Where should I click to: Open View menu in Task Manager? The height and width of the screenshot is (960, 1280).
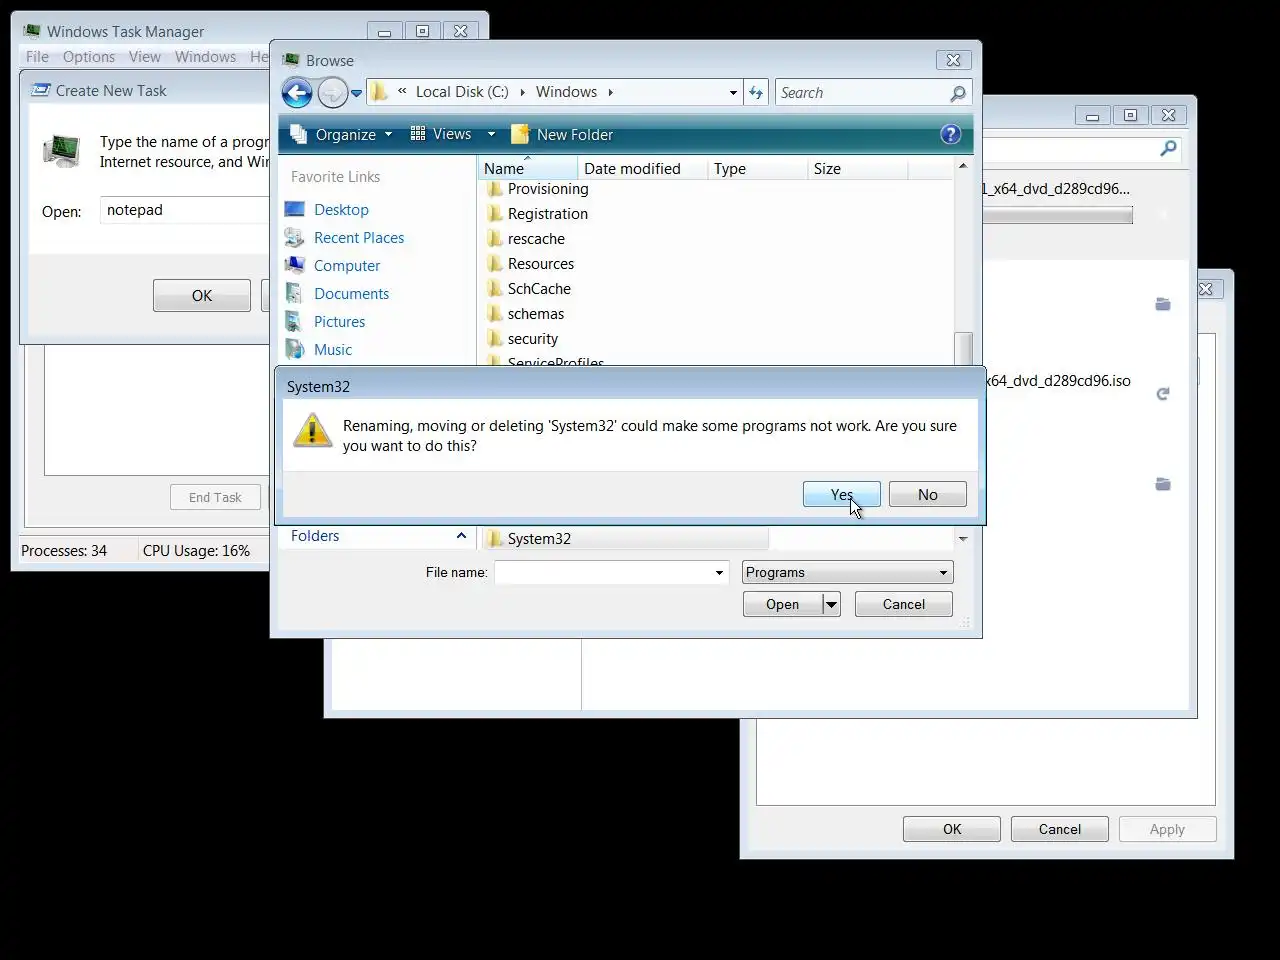tap(145, 57)
